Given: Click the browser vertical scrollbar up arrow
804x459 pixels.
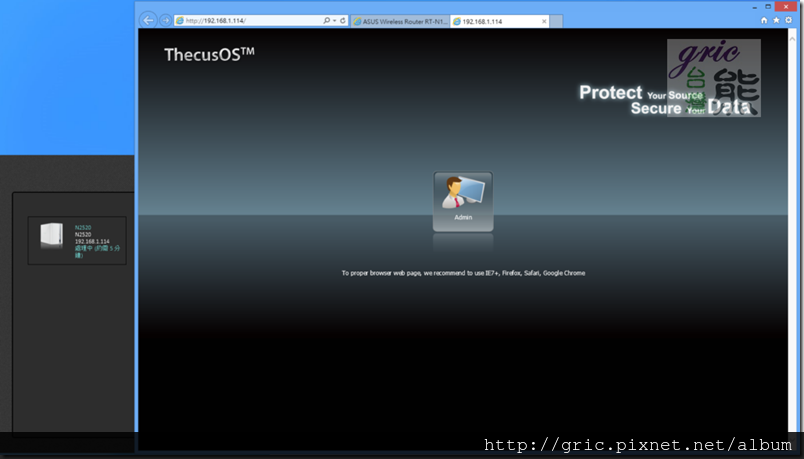Looking at the screenshot, I should point(793,39).
